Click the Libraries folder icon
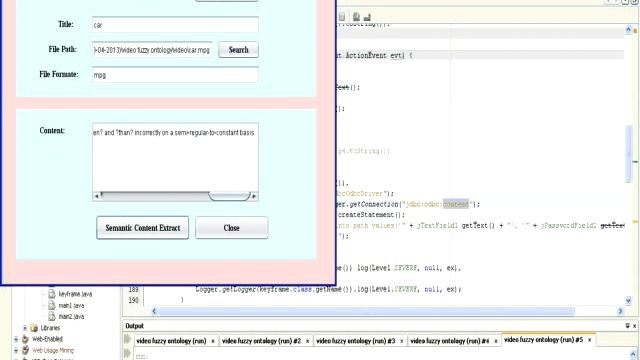640x360 pixels. point(34,328)
